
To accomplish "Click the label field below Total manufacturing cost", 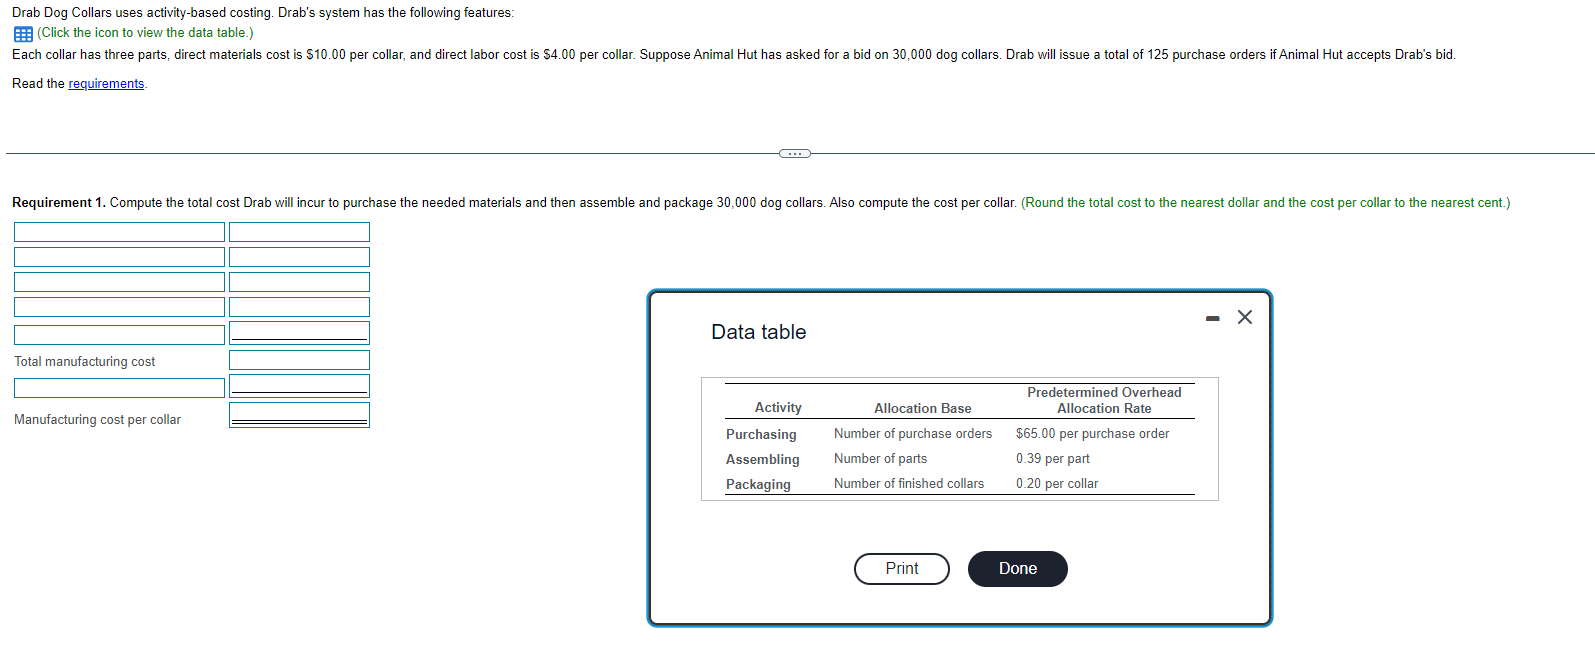I will pos(119,386).
